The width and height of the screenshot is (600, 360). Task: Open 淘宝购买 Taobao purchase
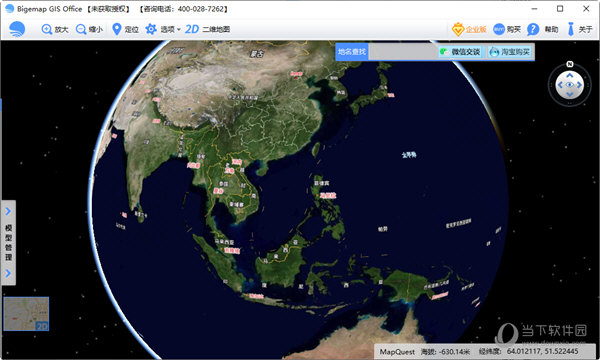click(x=510, y=52)
